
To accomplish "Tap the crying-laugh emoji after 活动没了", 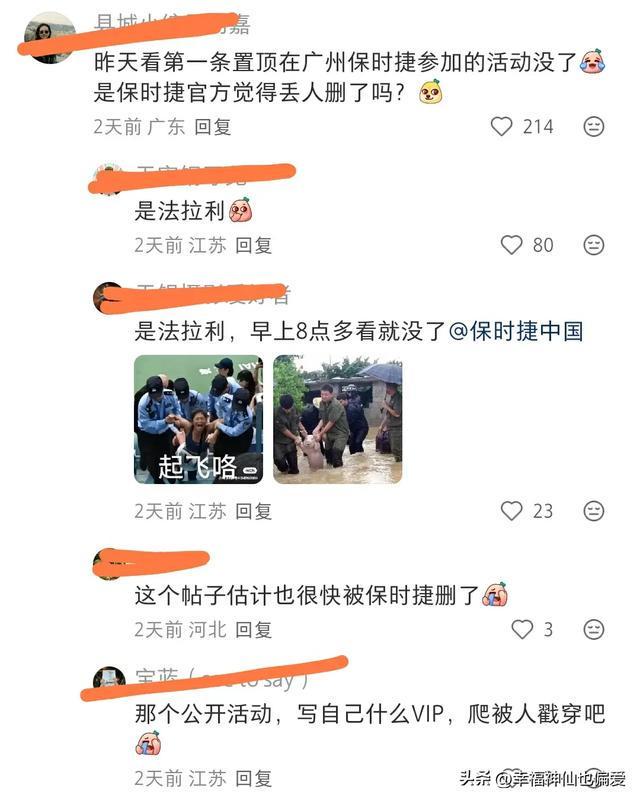I will 592,62.
